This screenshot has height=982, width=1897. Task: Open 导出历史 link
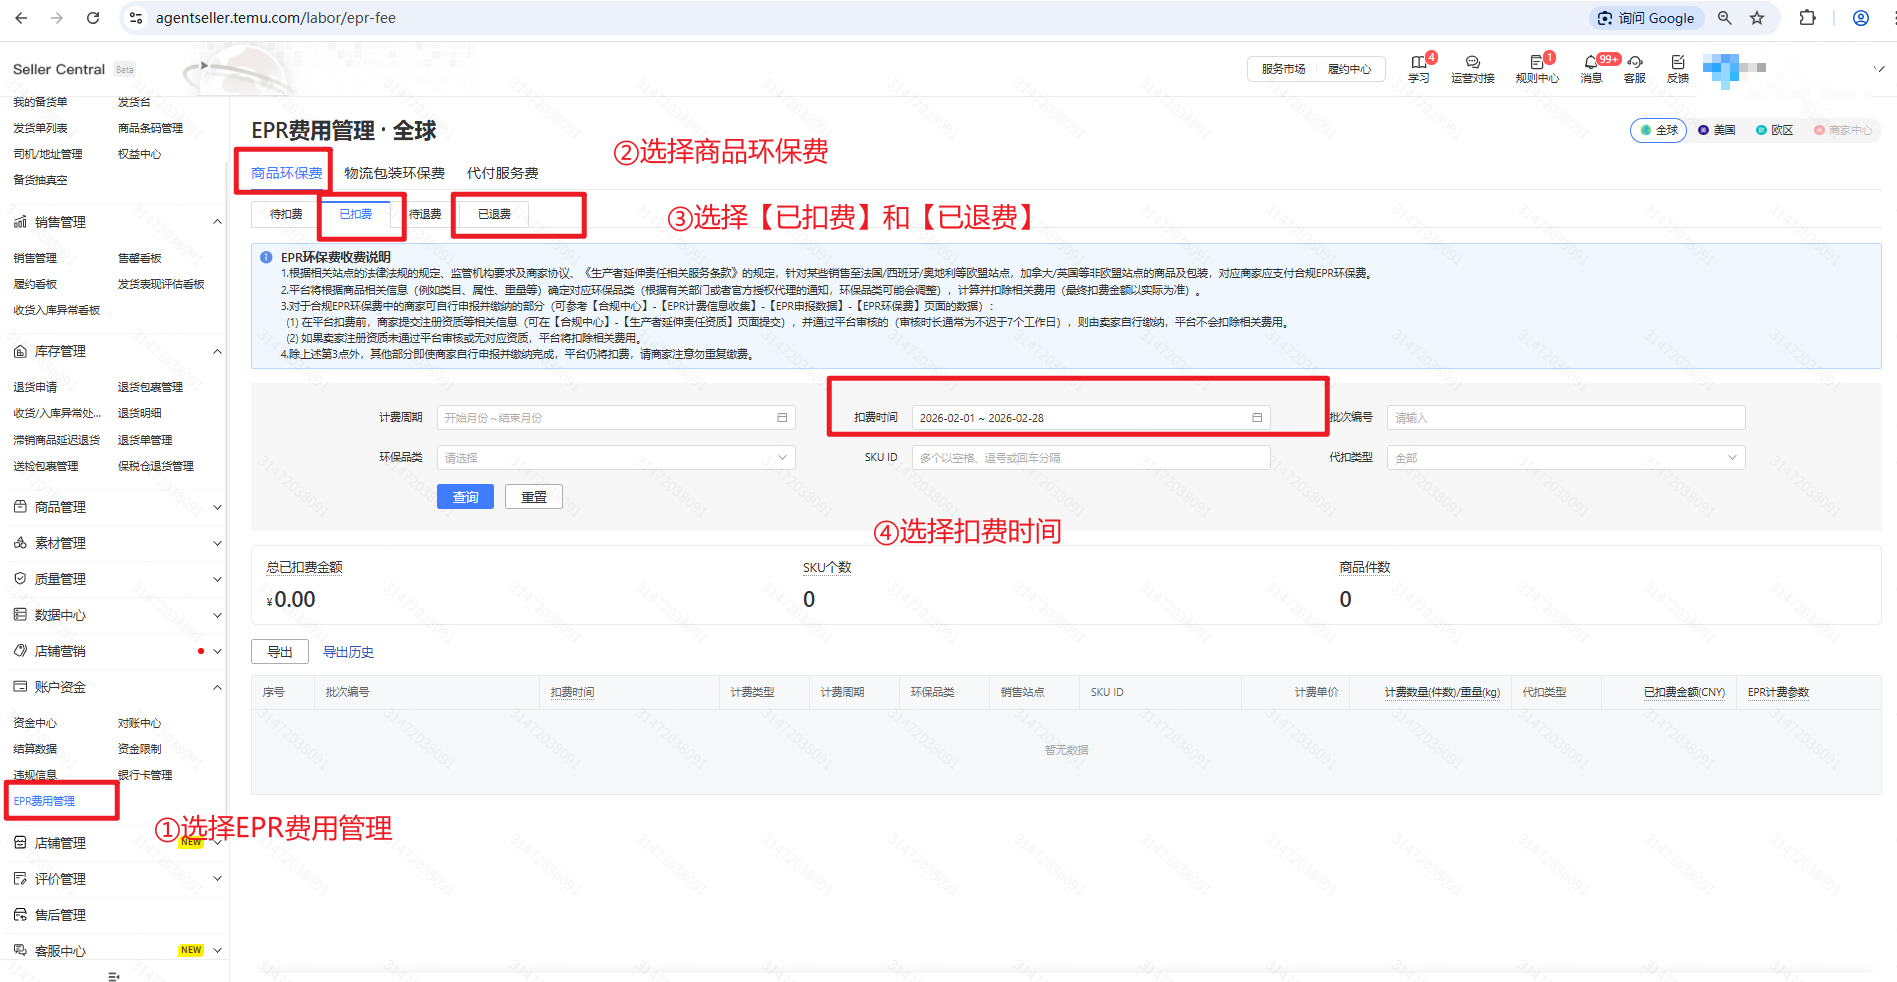coord(348,652)
